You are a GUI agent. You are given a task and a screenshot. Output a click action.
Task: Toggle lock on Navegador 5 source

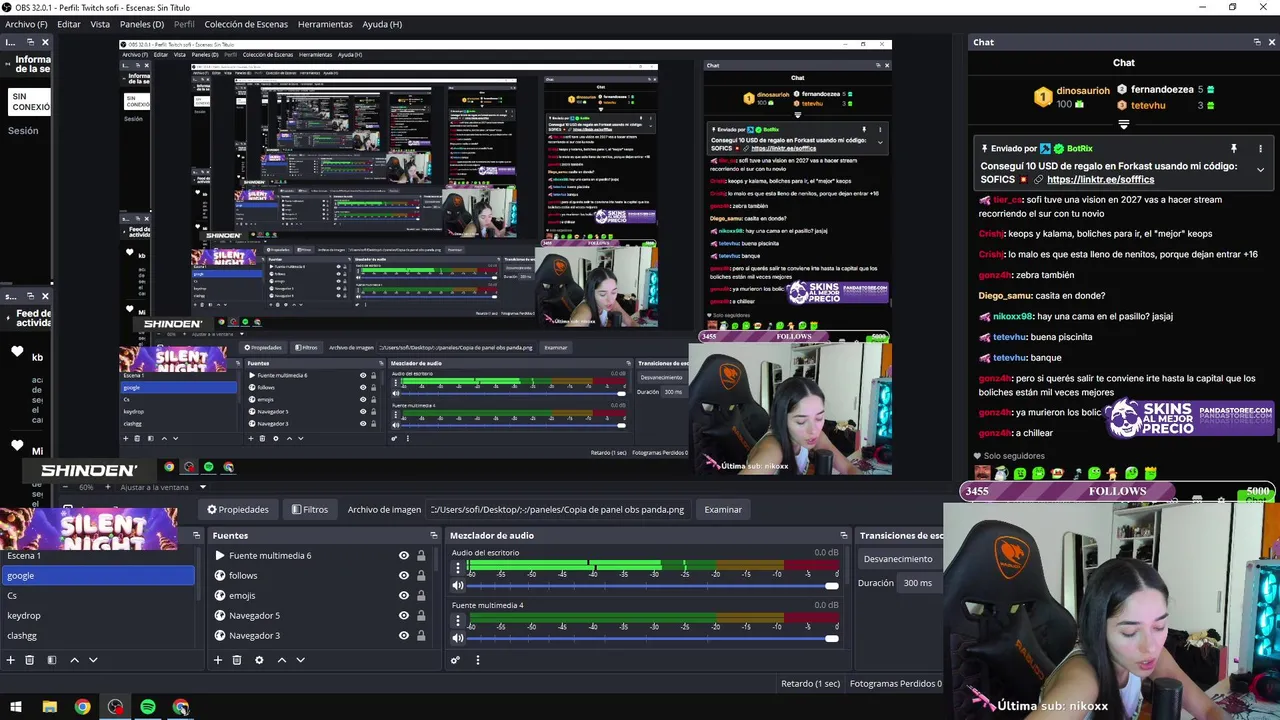coord(421,616)
